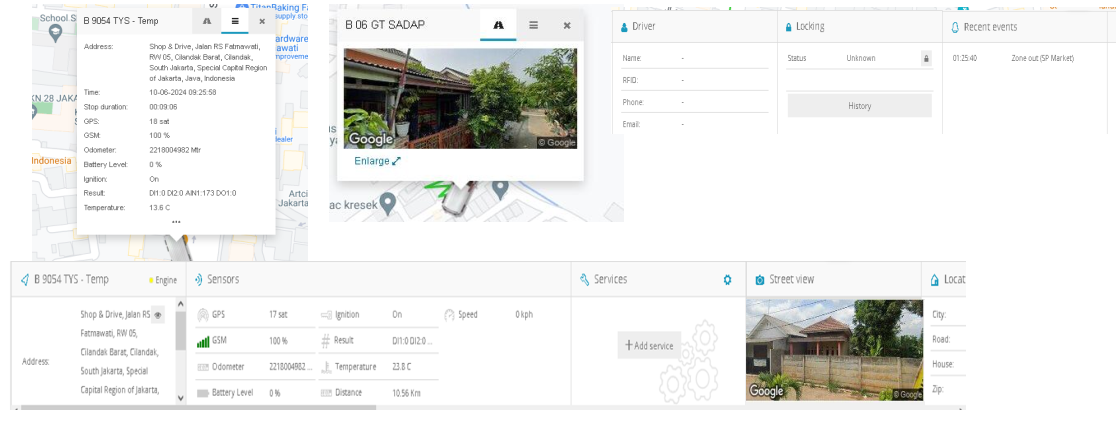Click the lock icon beside Unknown status
The width and height of the screenshot is (1118, 437).
(x=926, y=59)
